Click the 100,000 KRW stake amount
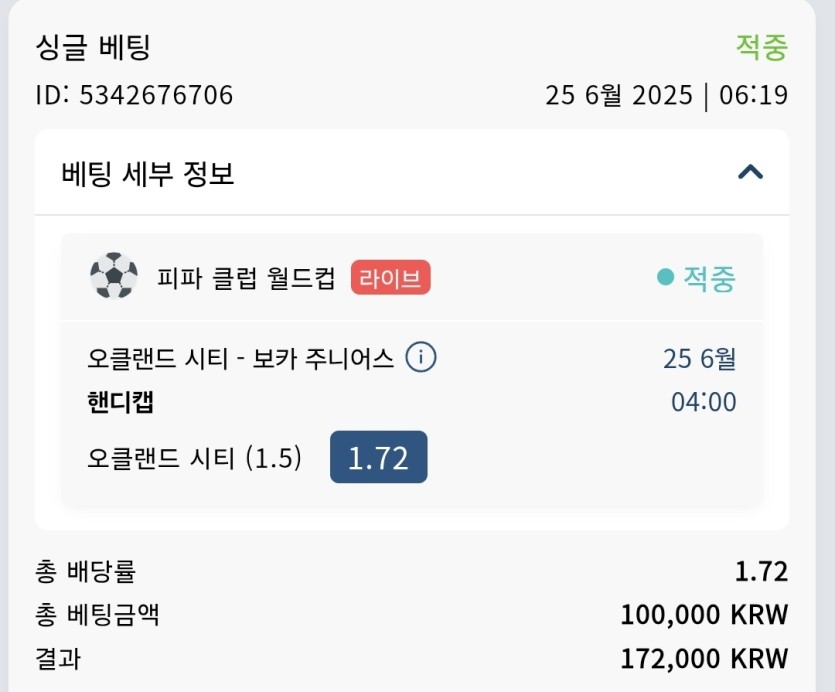 [704, 615]
